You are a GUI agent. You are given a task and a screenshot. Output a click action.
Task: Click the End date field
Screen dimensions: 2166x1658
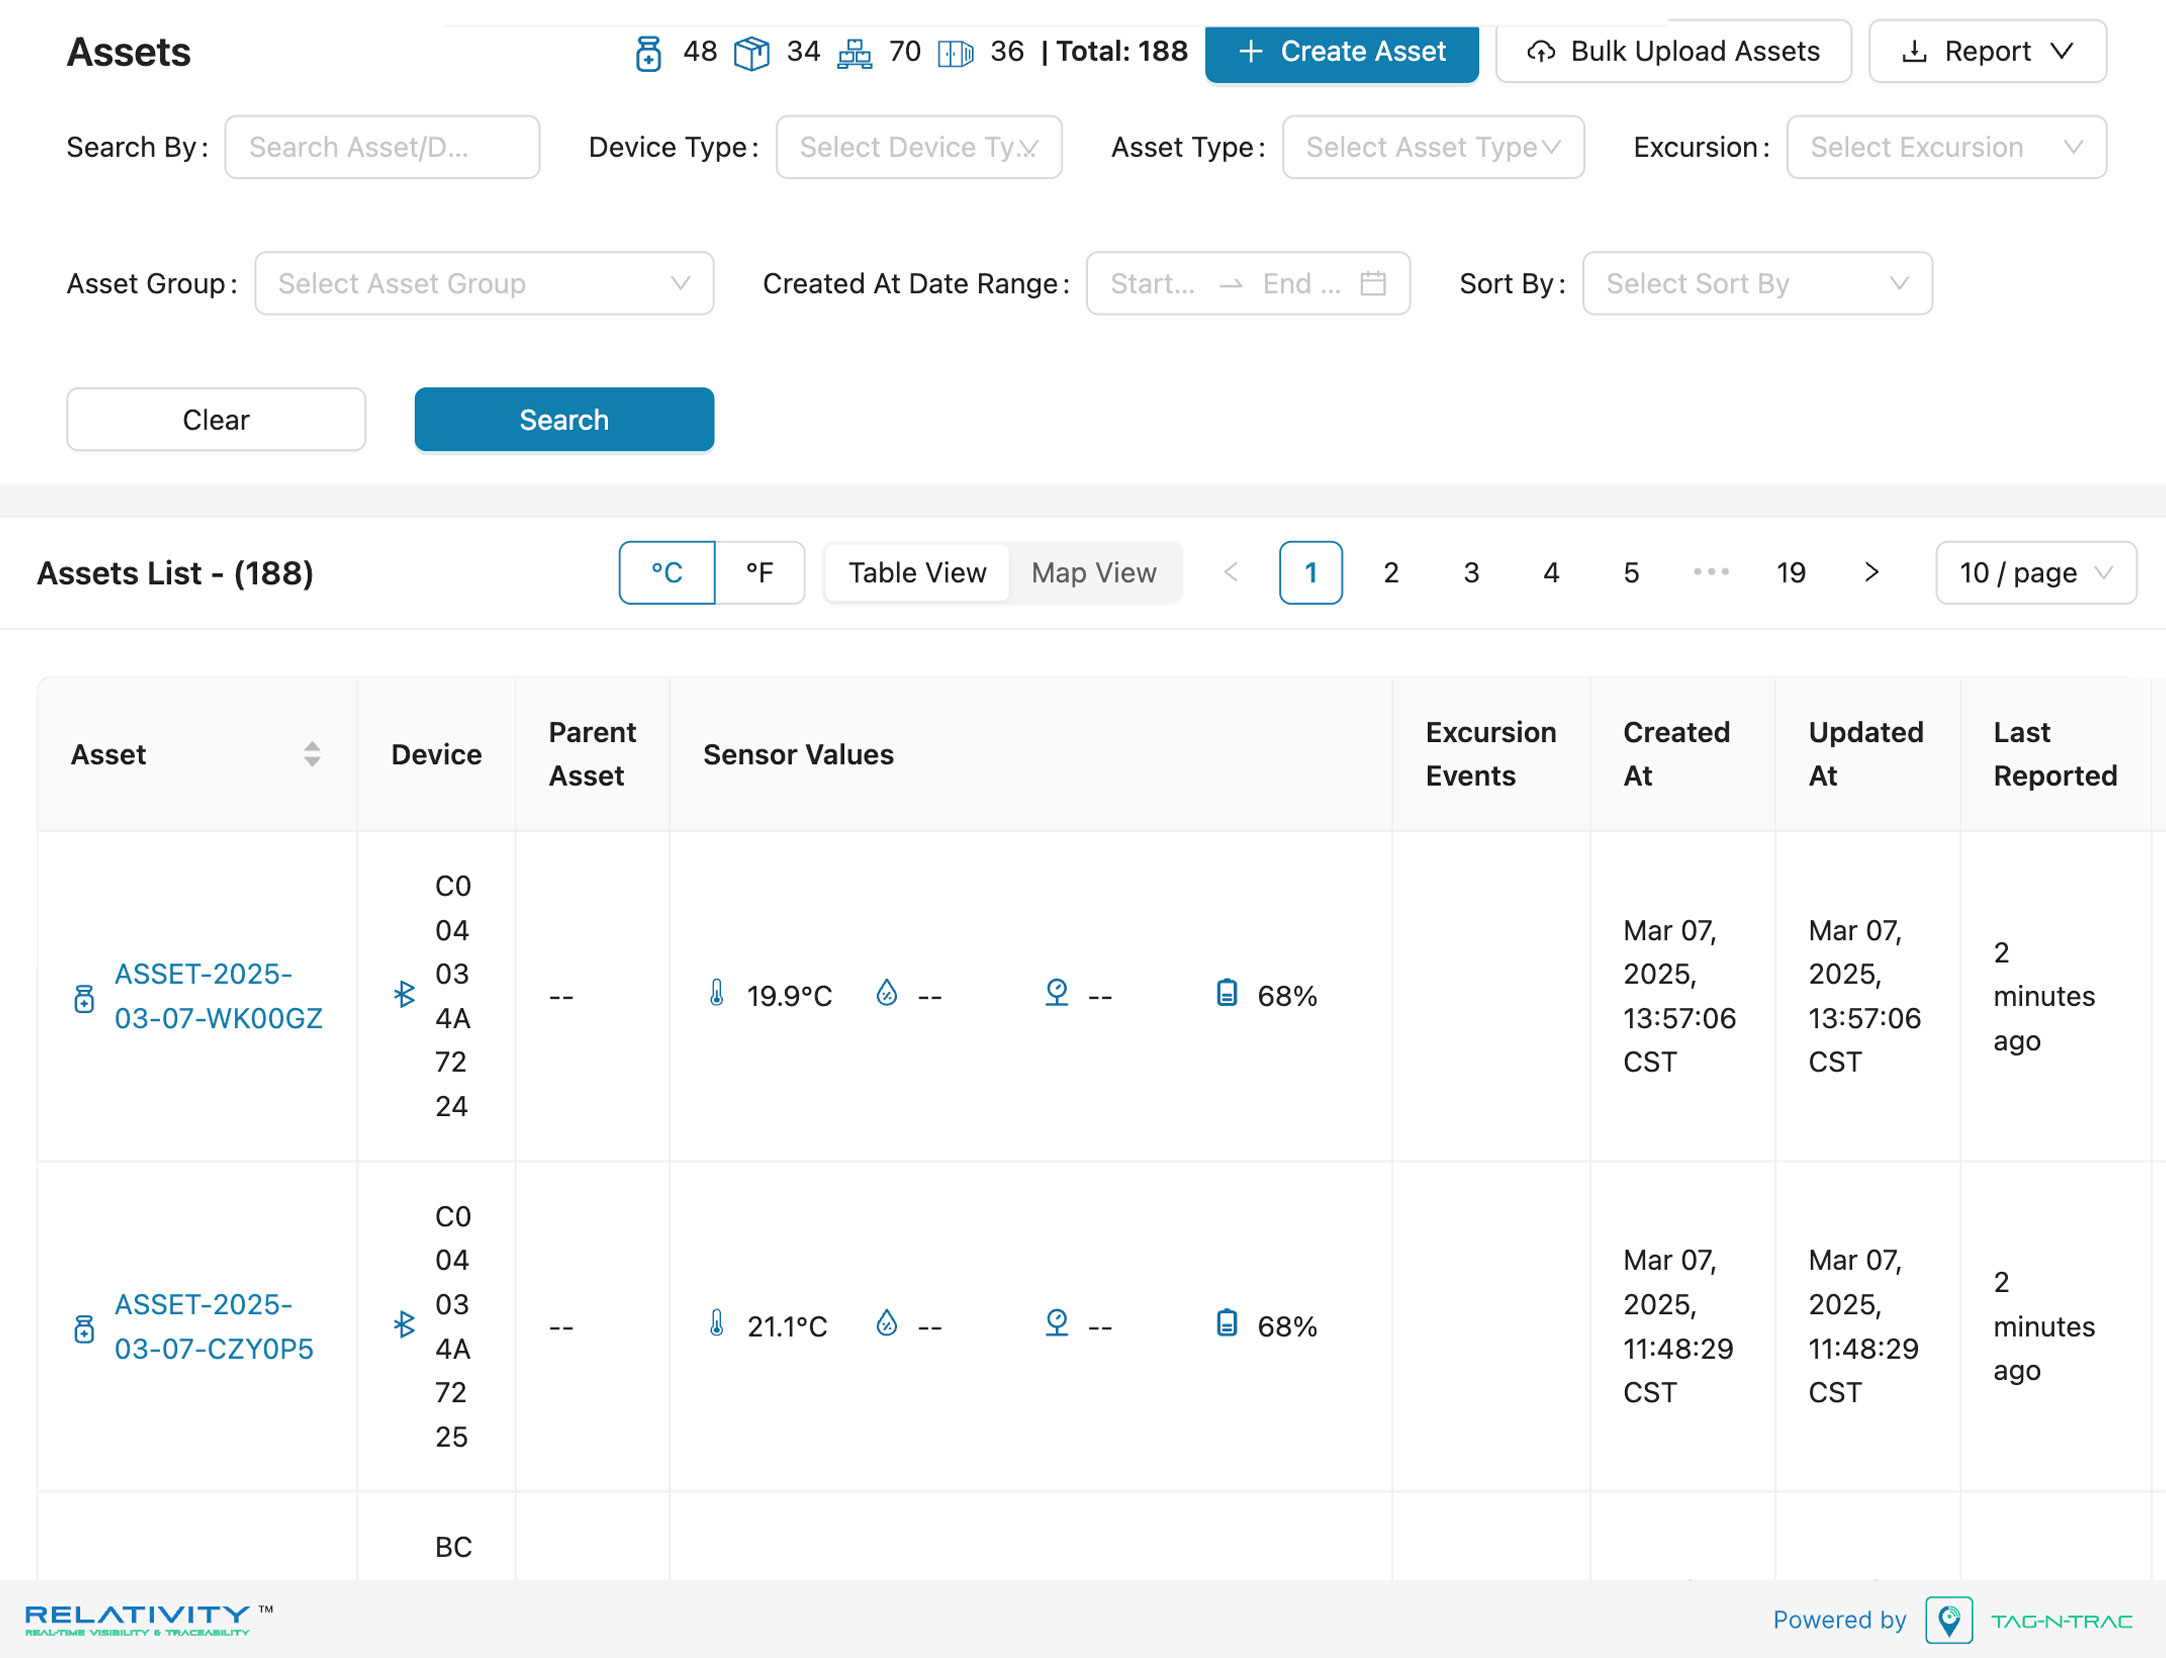pos(1301,283)
